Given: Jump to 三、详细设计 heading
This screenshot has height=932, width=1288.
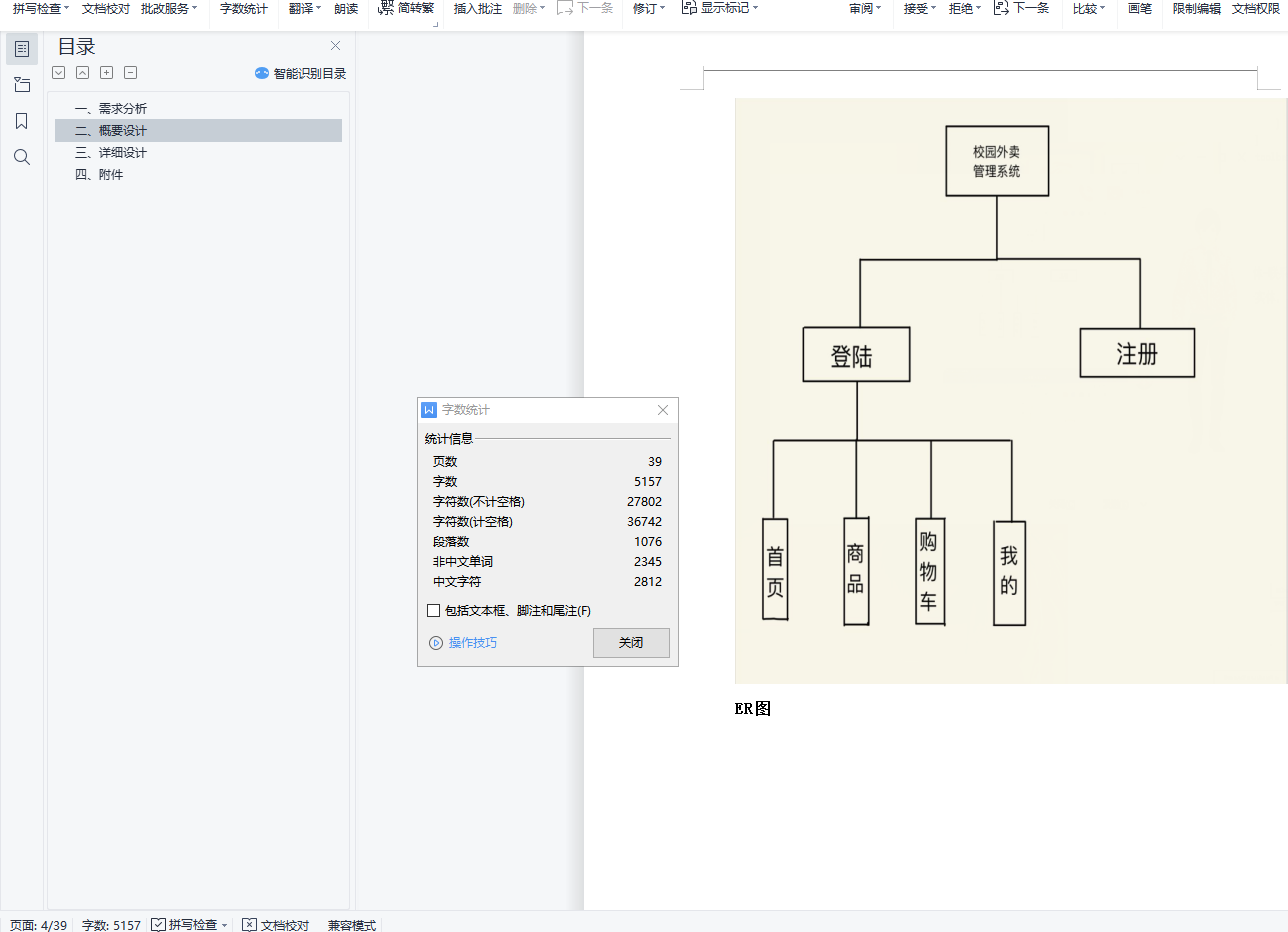Looking at the screenshot, I should (x=198, y=153).
